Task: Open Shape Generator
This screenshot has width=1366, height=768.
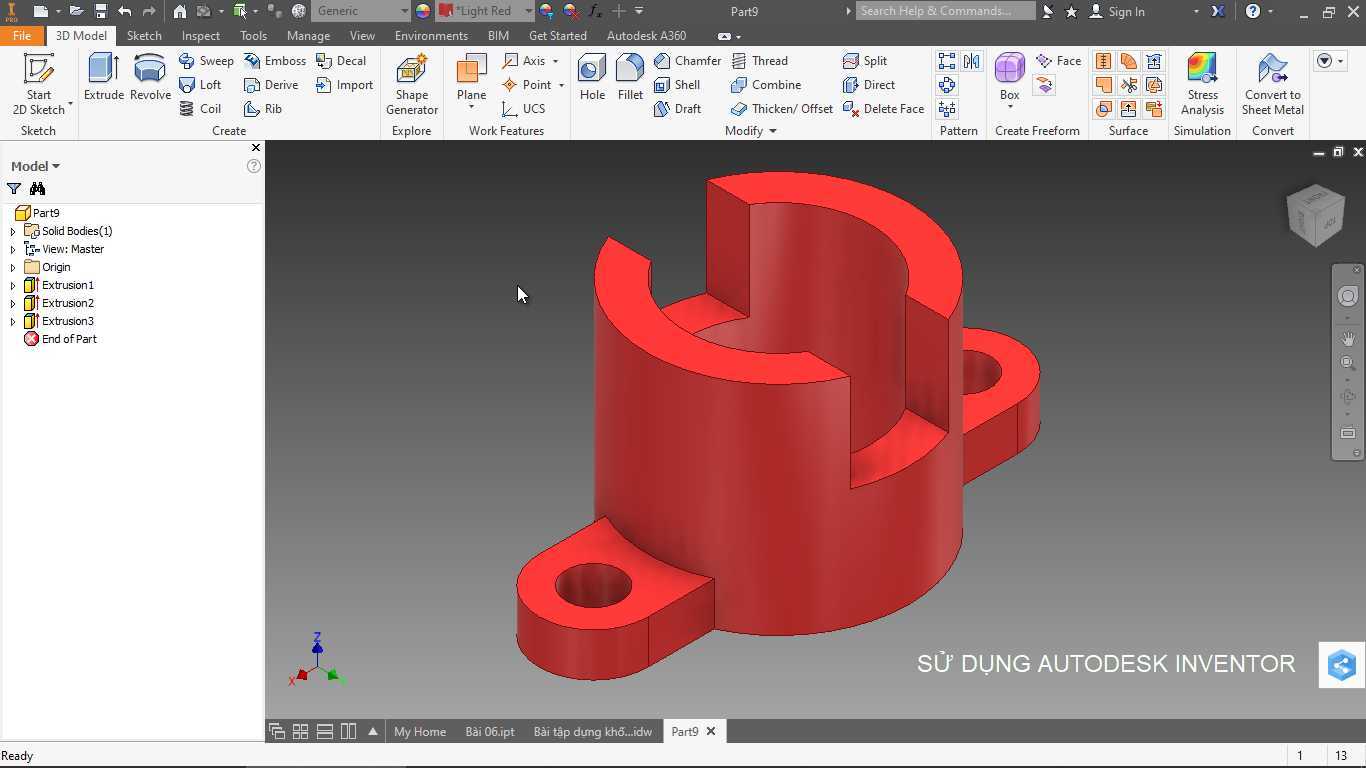Action: (x=412, y=84)
